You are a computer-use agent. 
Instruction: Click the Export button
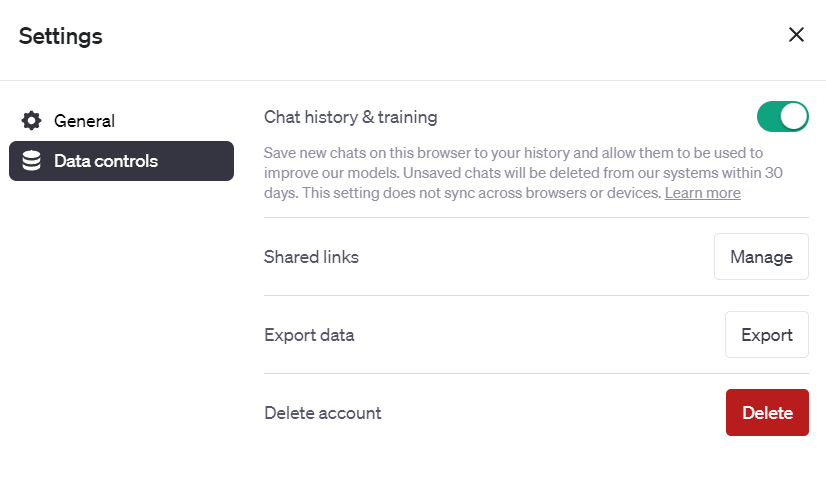coord(766,334)
